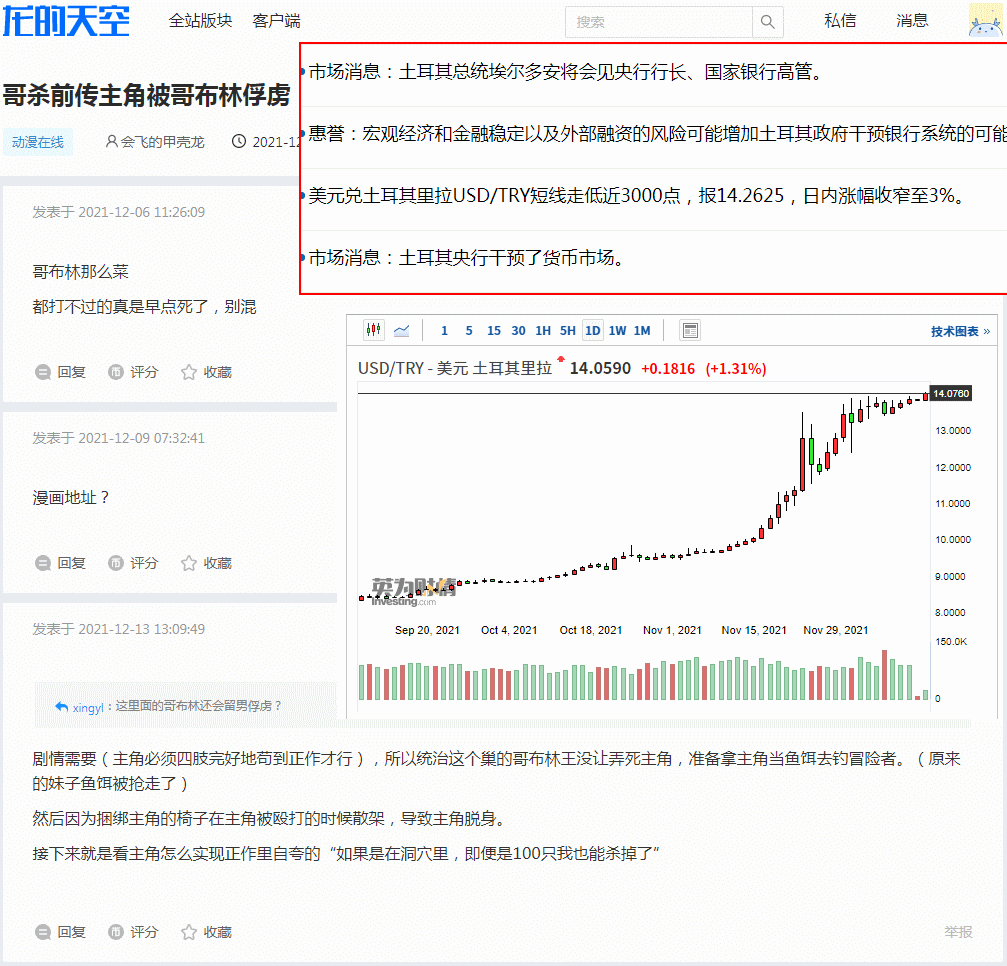Open the 动漫在线 category tag
Image resolution: width=1007 pixels, height=966 pixels.
(38, 142)
